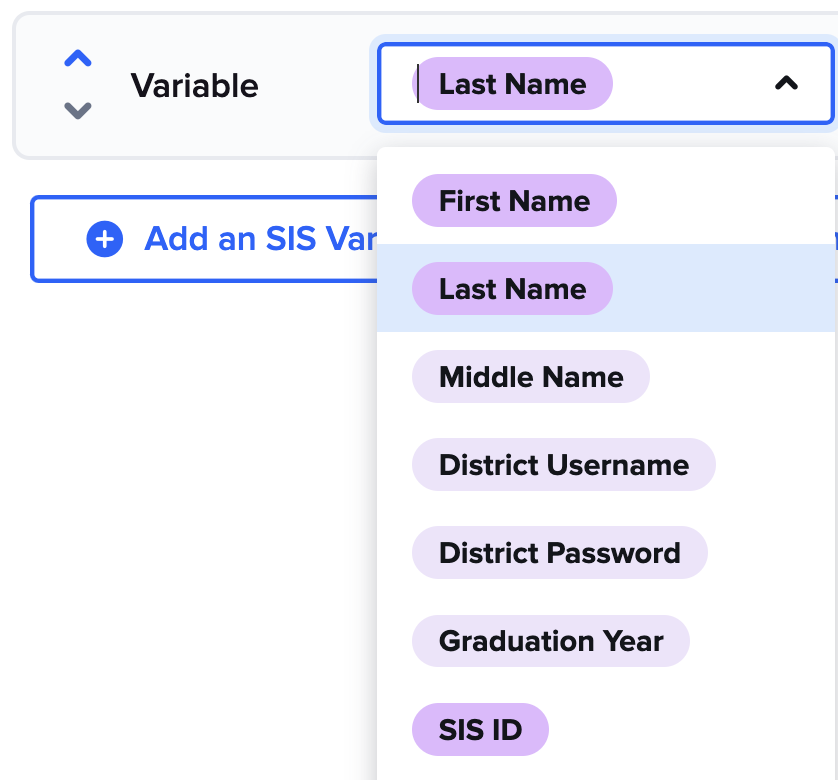Click the light-purple Middle Name tag

531,377
